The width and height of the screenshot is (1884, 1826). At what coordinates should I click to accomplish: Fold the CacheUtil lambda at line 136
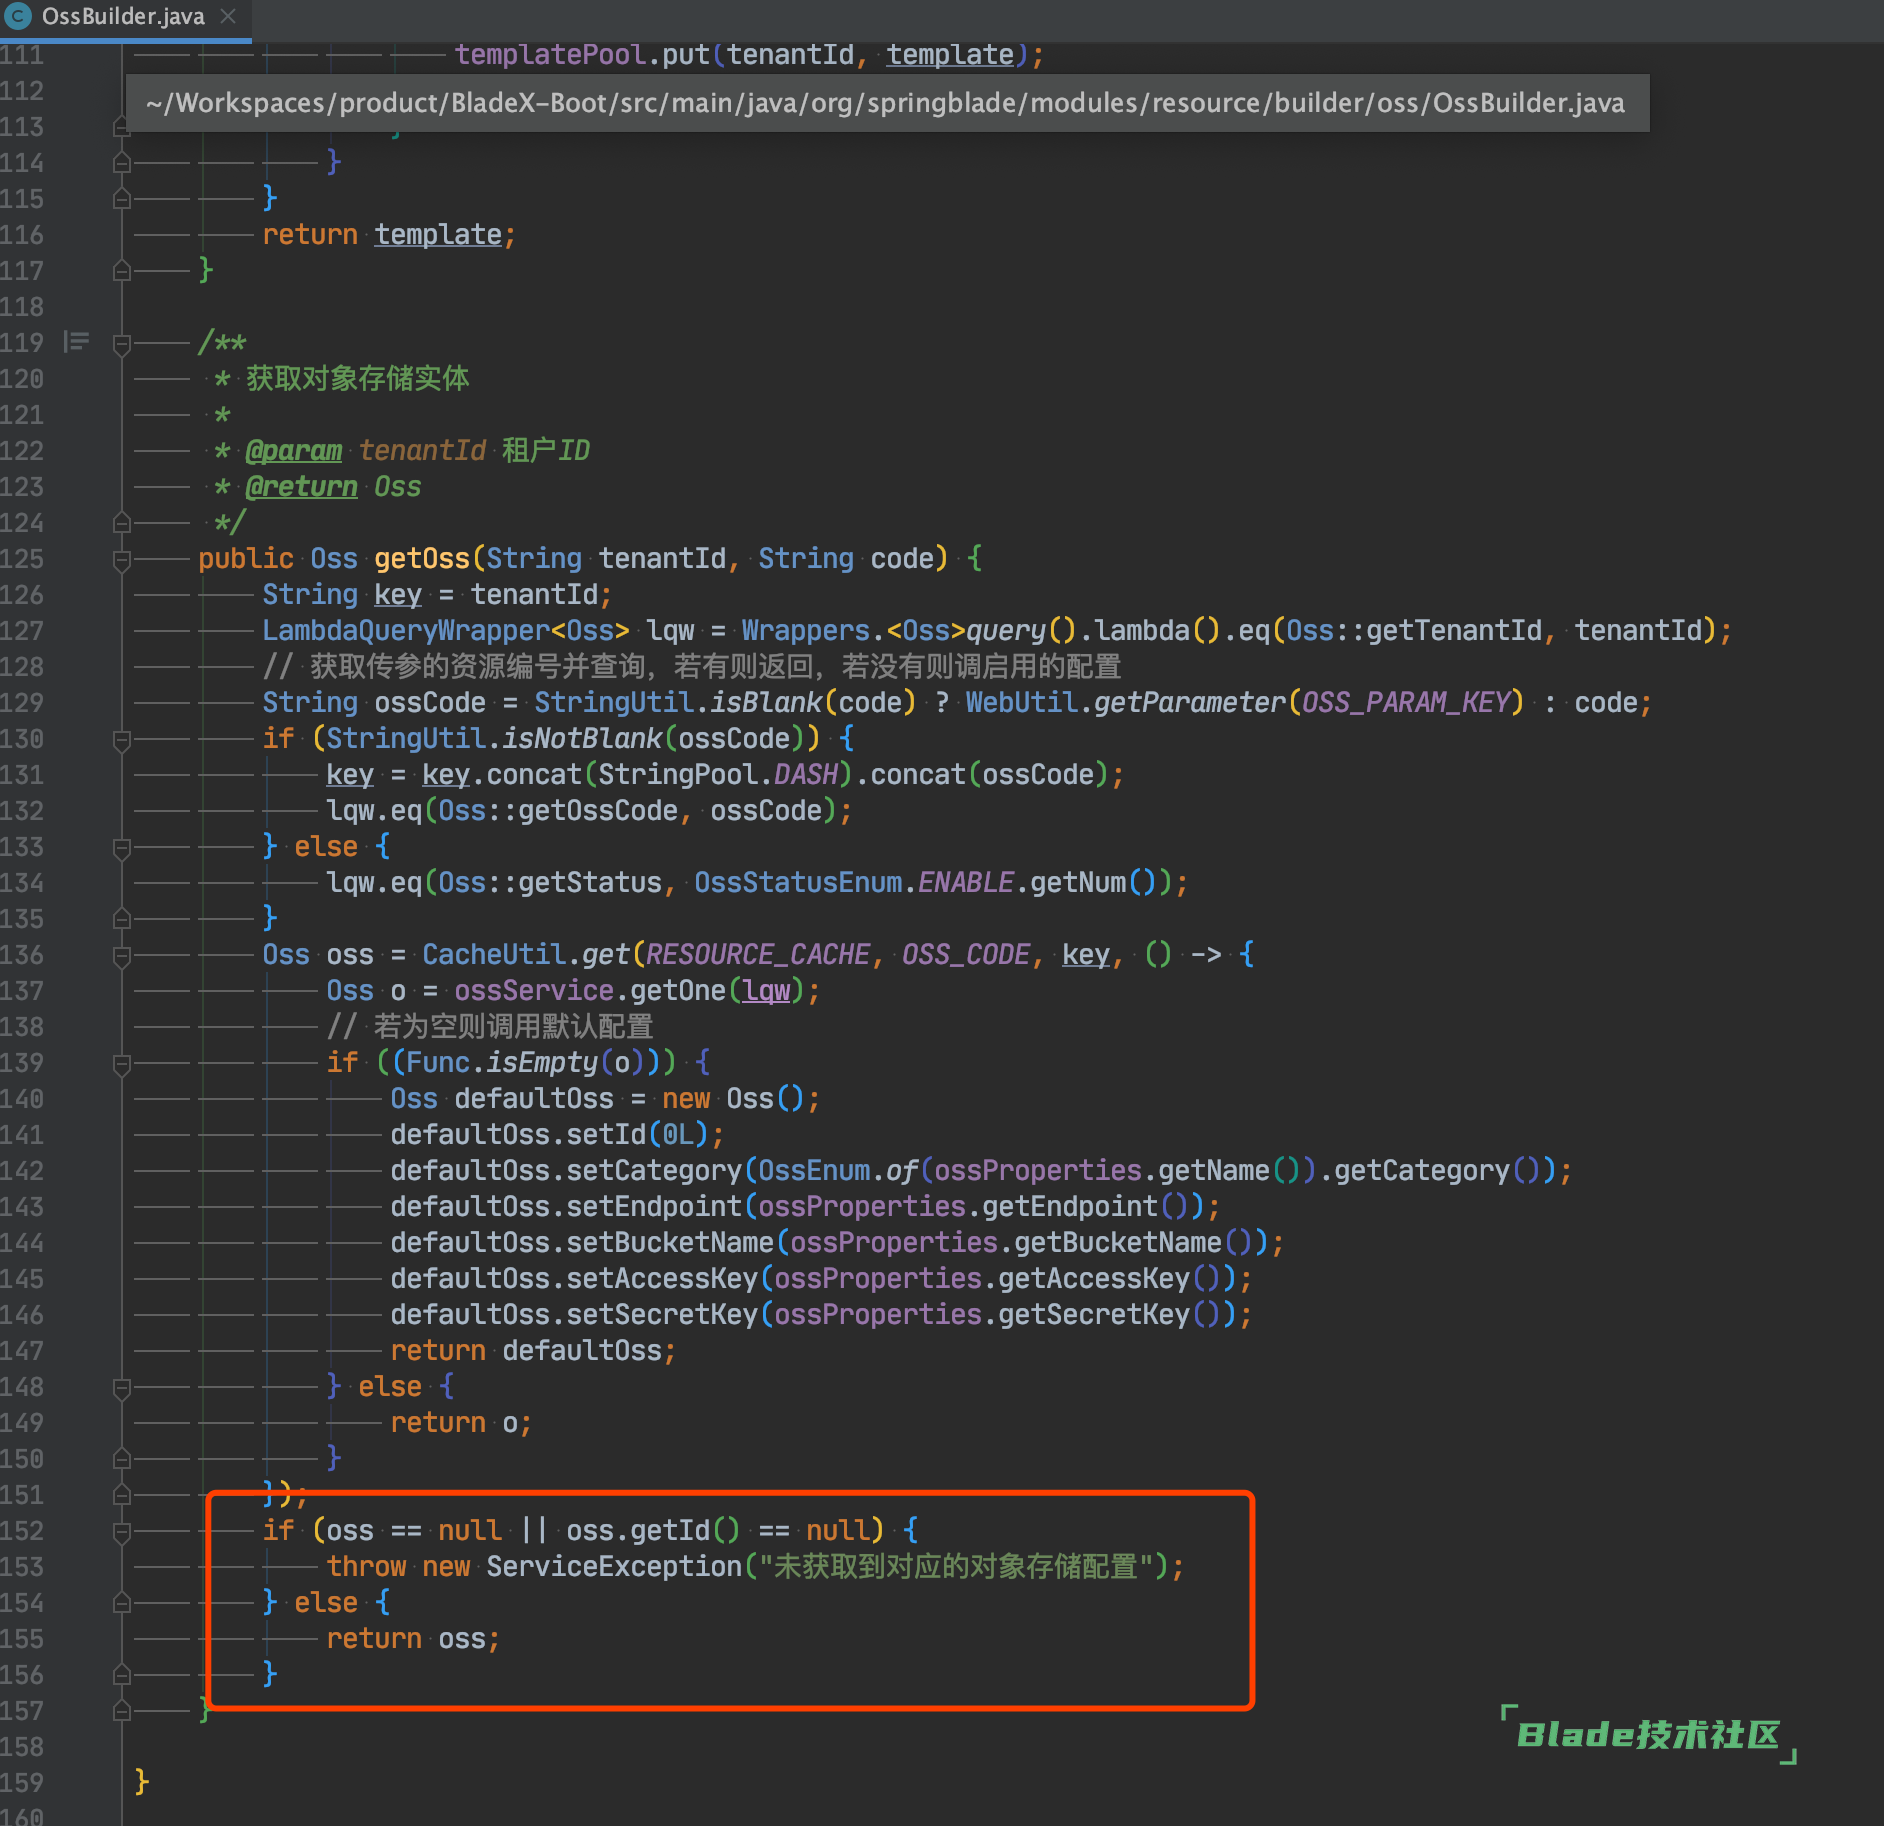(x=122, y=955)
